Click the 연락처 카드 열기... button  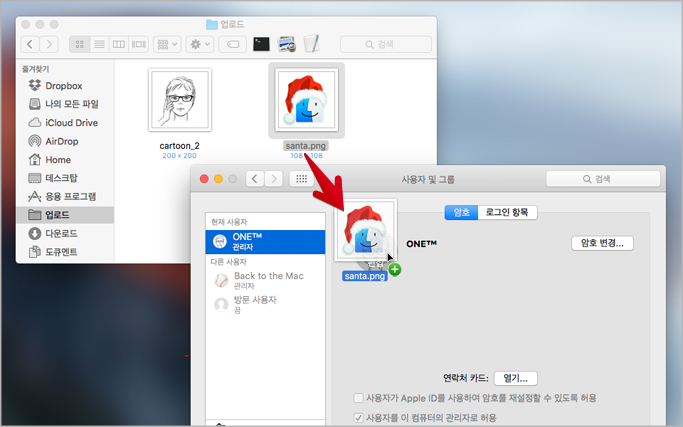coord(516,378)
